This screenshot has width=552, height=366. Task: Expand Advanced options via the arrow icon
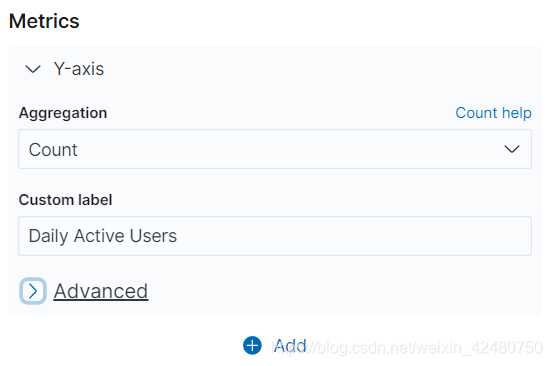[x=33, y=291]
